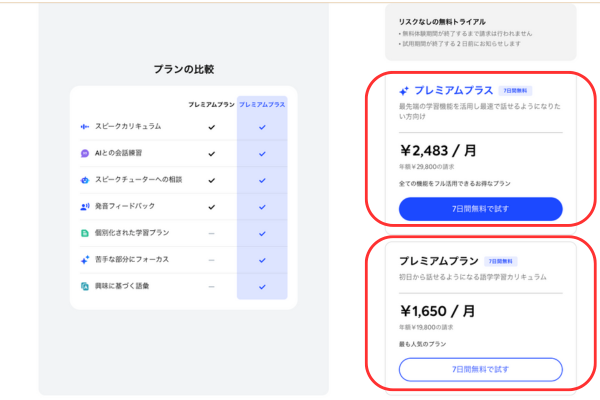Click the 興味に基づく語彙 icon
This screenshot has height=400, width=600.
(85, 286)
